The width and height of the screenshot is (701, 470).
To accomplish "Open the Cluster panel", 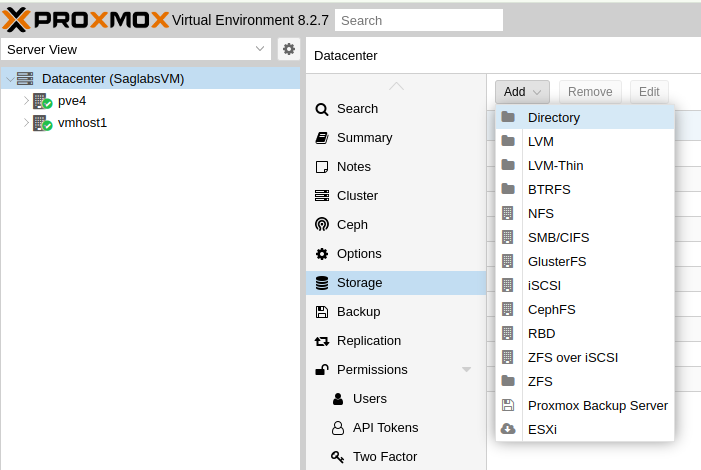I will pyautogui.click(x=396, y=195).
